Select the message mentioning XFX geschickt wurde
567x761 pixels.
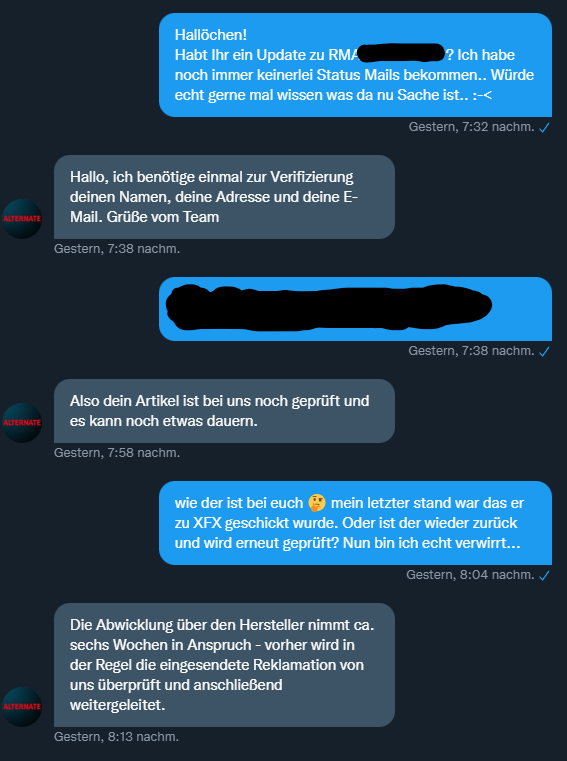pos(355,523)
